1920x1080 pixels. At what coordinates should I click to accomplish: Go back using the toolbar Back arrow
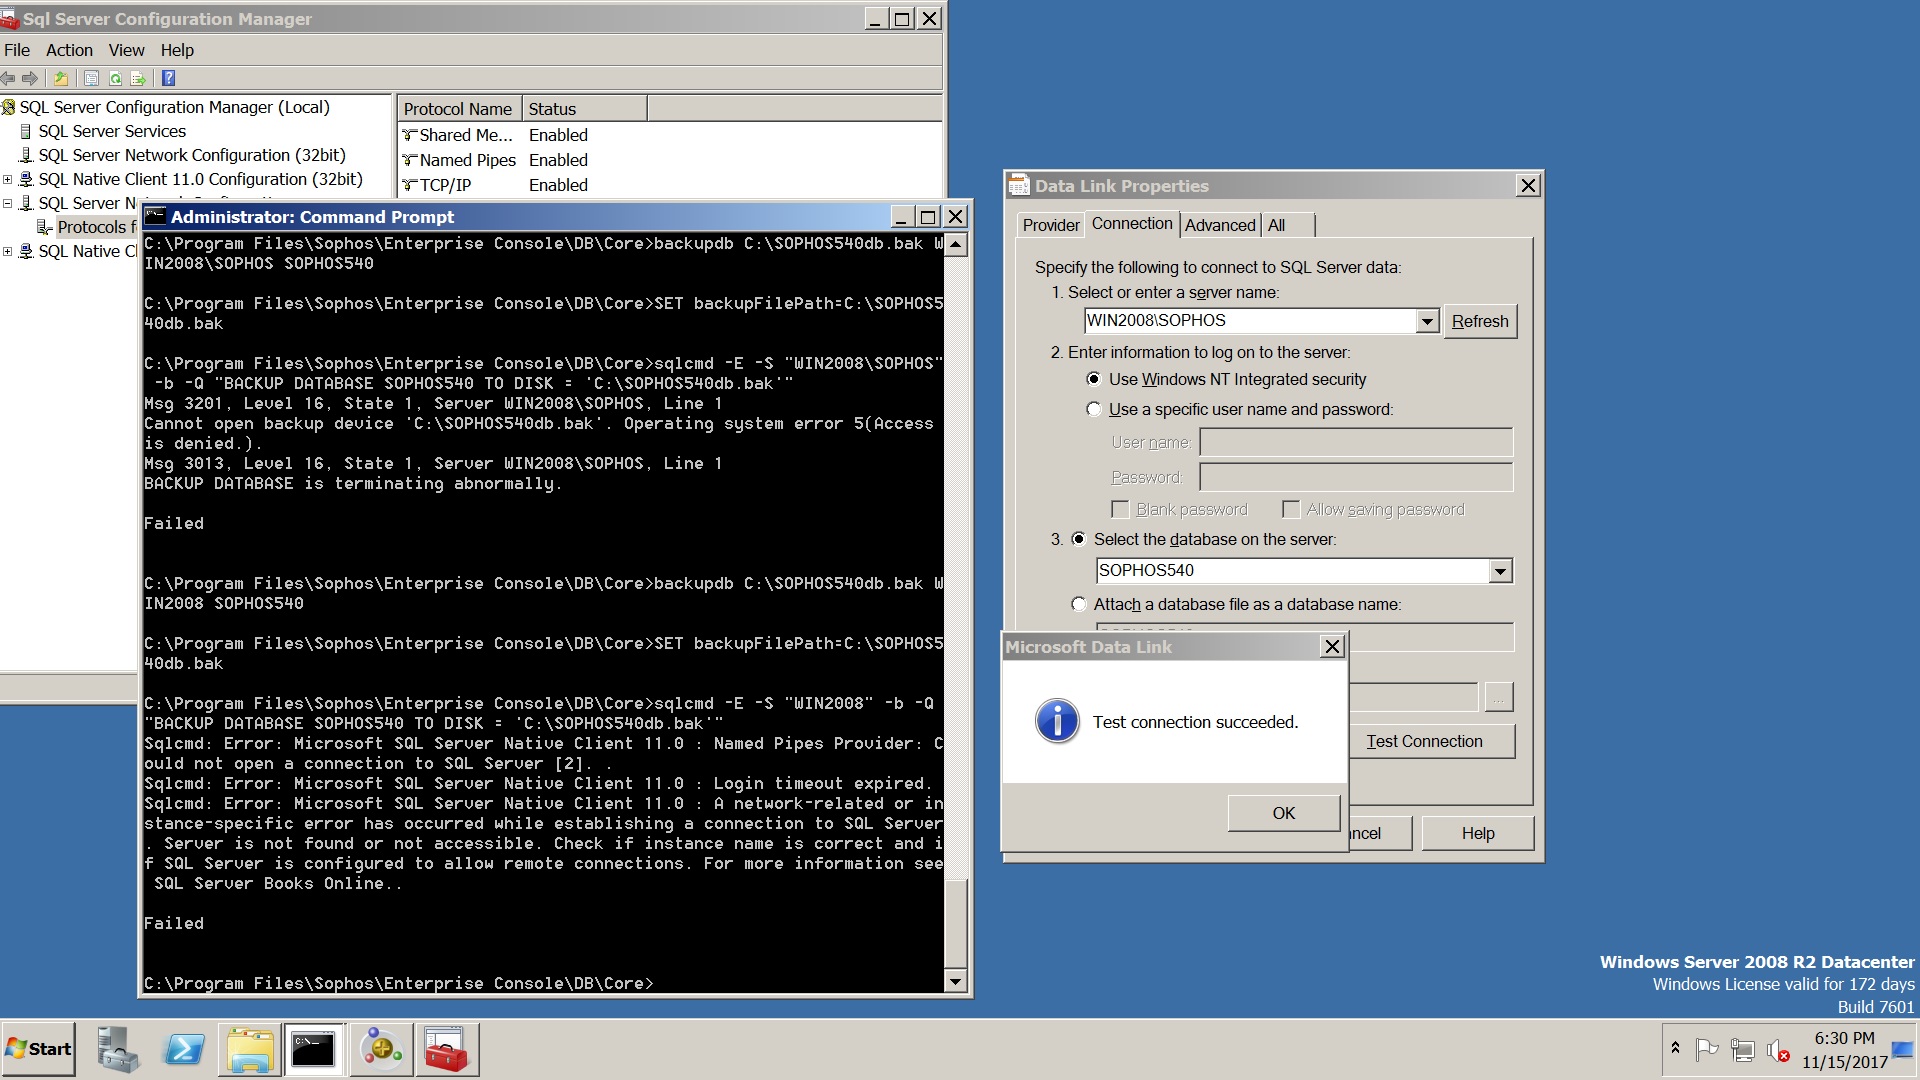8,78
